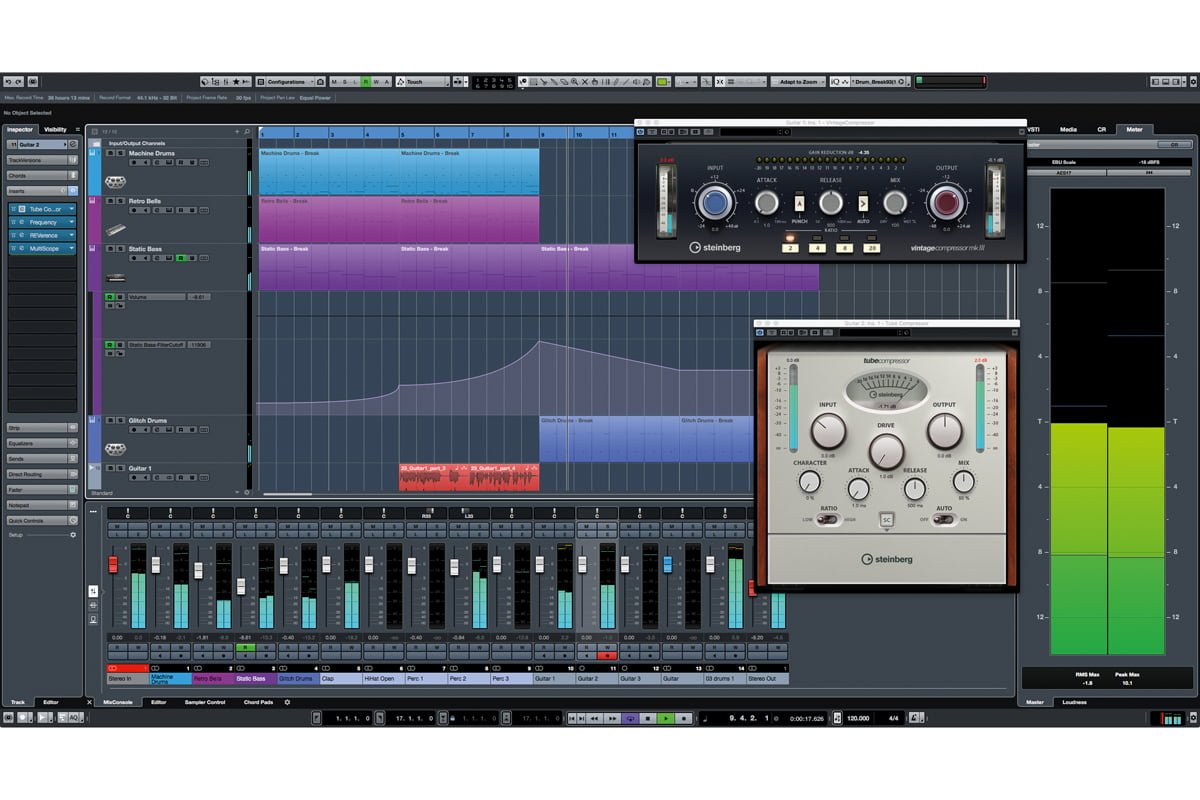Open the Frequency insert slot dropdown
Viewport: 1200px width, 800px height.
pyautogui.click(x=71, y=222)
